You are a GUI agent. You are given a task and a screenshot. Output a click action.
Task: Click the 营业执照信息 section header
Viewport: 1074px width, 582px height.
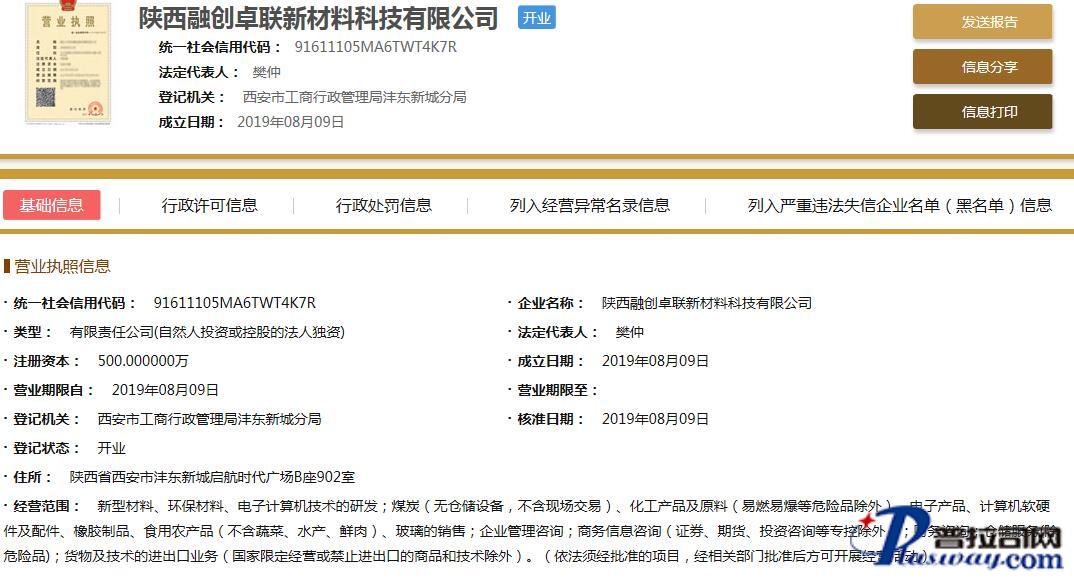tap(61, 266)
